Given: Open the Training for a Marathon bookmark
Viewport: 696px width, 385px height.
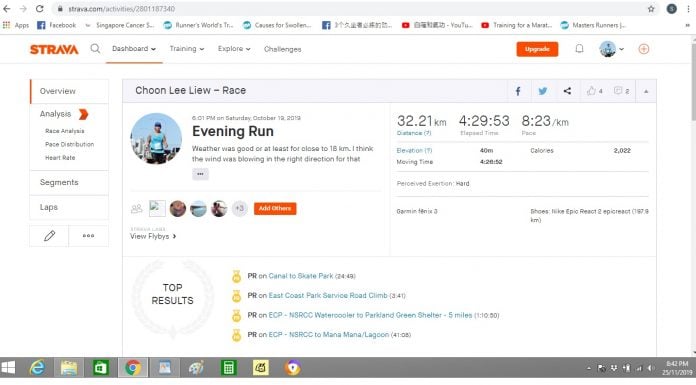Looking at the screenshot, I should point(517,25).
